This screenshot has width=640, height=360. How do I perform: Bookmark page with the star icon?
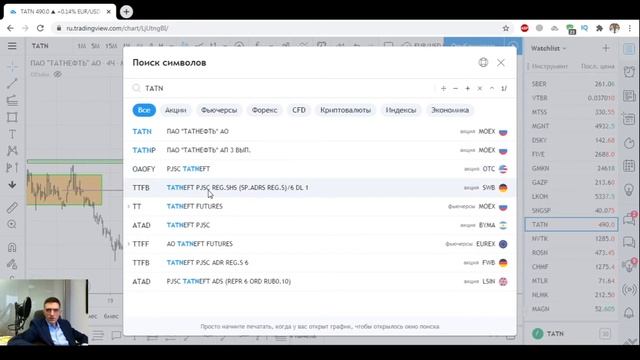click(506, 28)
